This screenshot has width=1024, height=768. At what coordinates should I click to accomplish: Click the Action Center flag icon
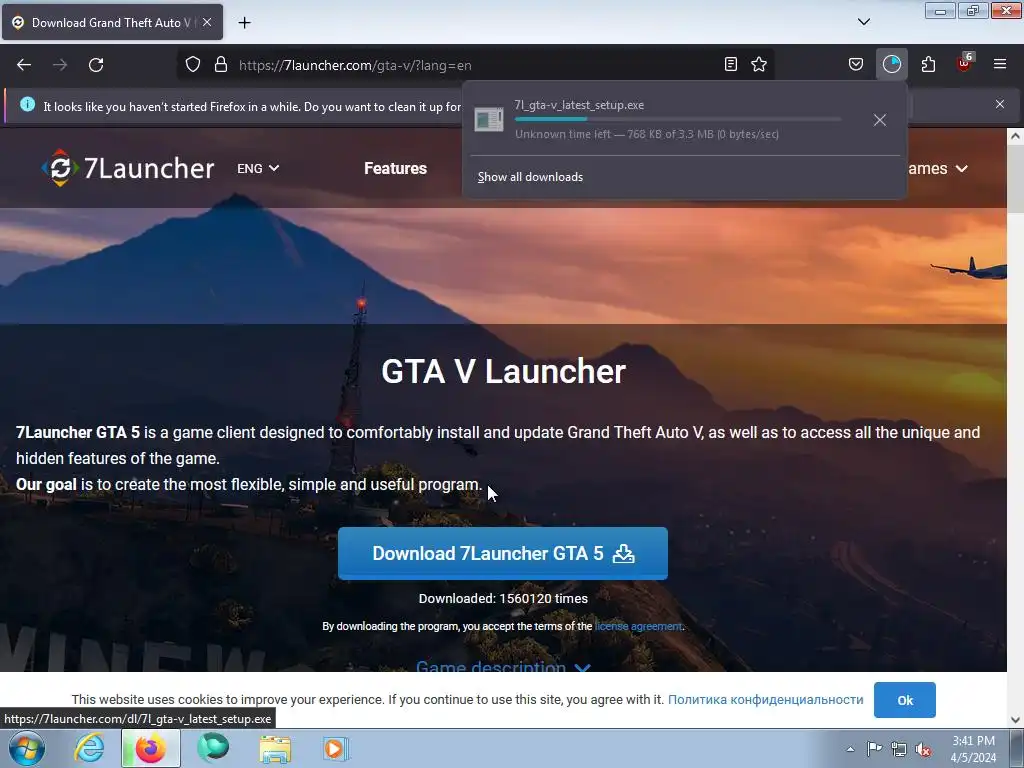tap(874, 749)
